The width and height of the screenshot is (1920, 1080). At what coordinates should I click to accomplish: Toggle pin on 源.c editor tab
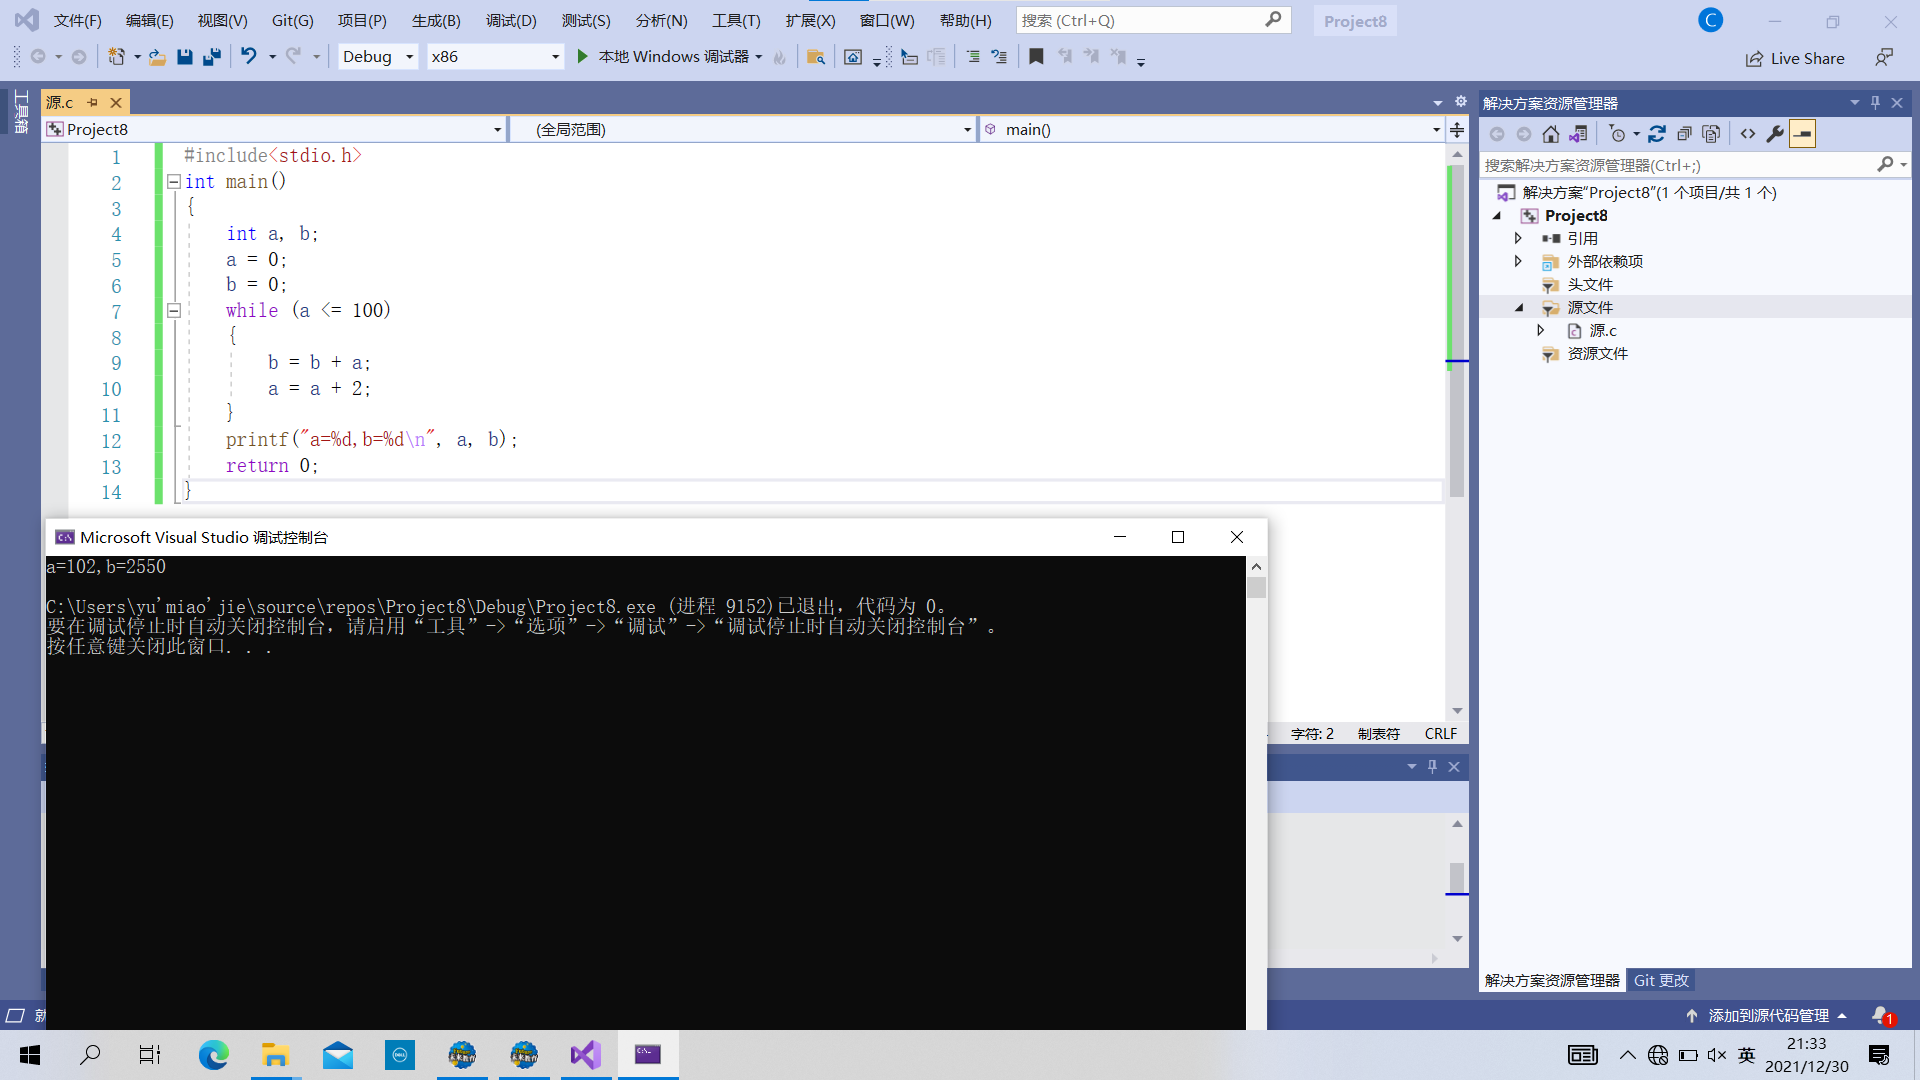pos(92,103)
